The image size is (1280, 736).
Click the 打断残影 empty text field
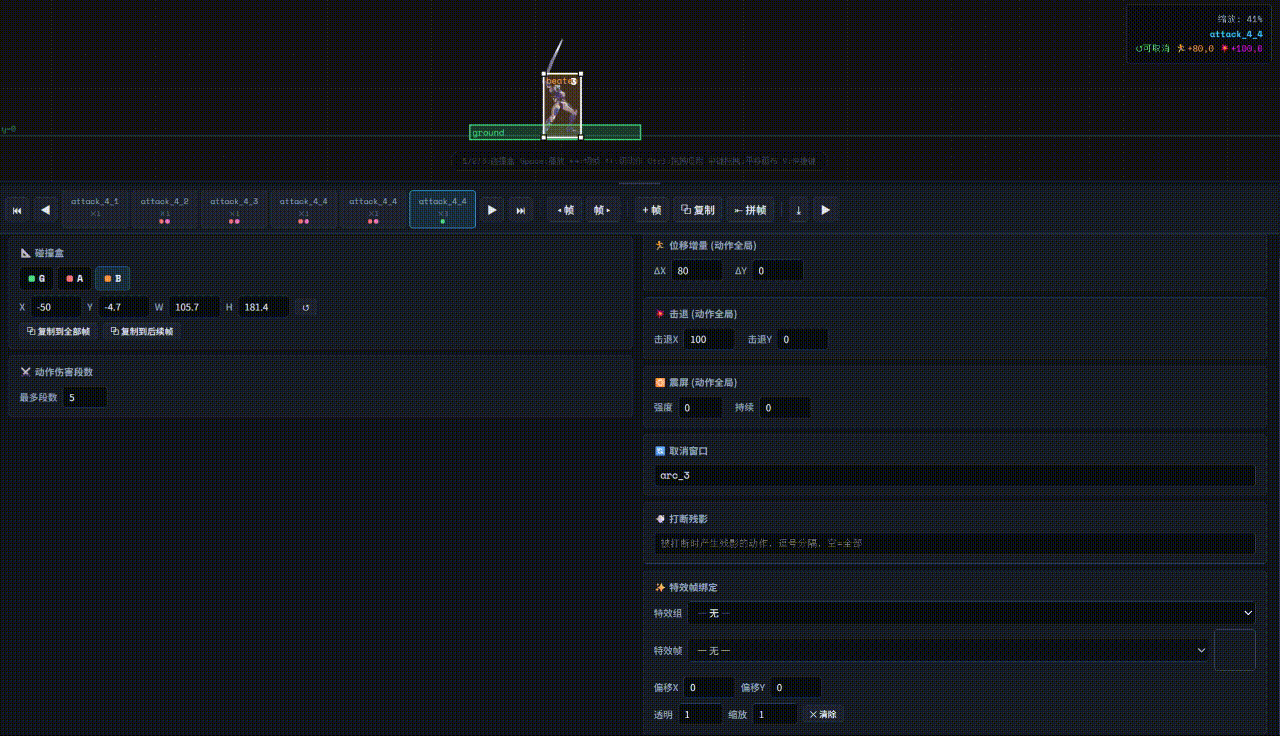pyautogui.click(x=955, y=543)
